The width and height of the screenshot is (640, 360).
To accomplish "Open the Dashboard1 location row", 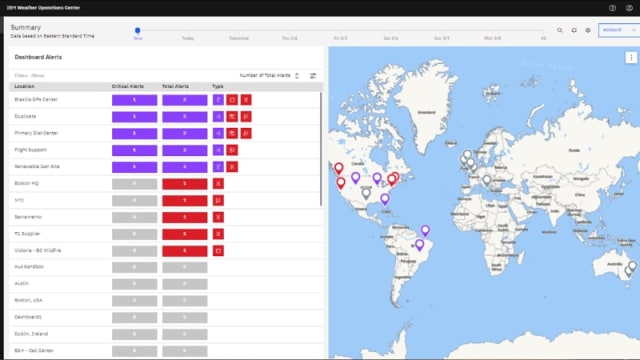I will click(28, 317).
